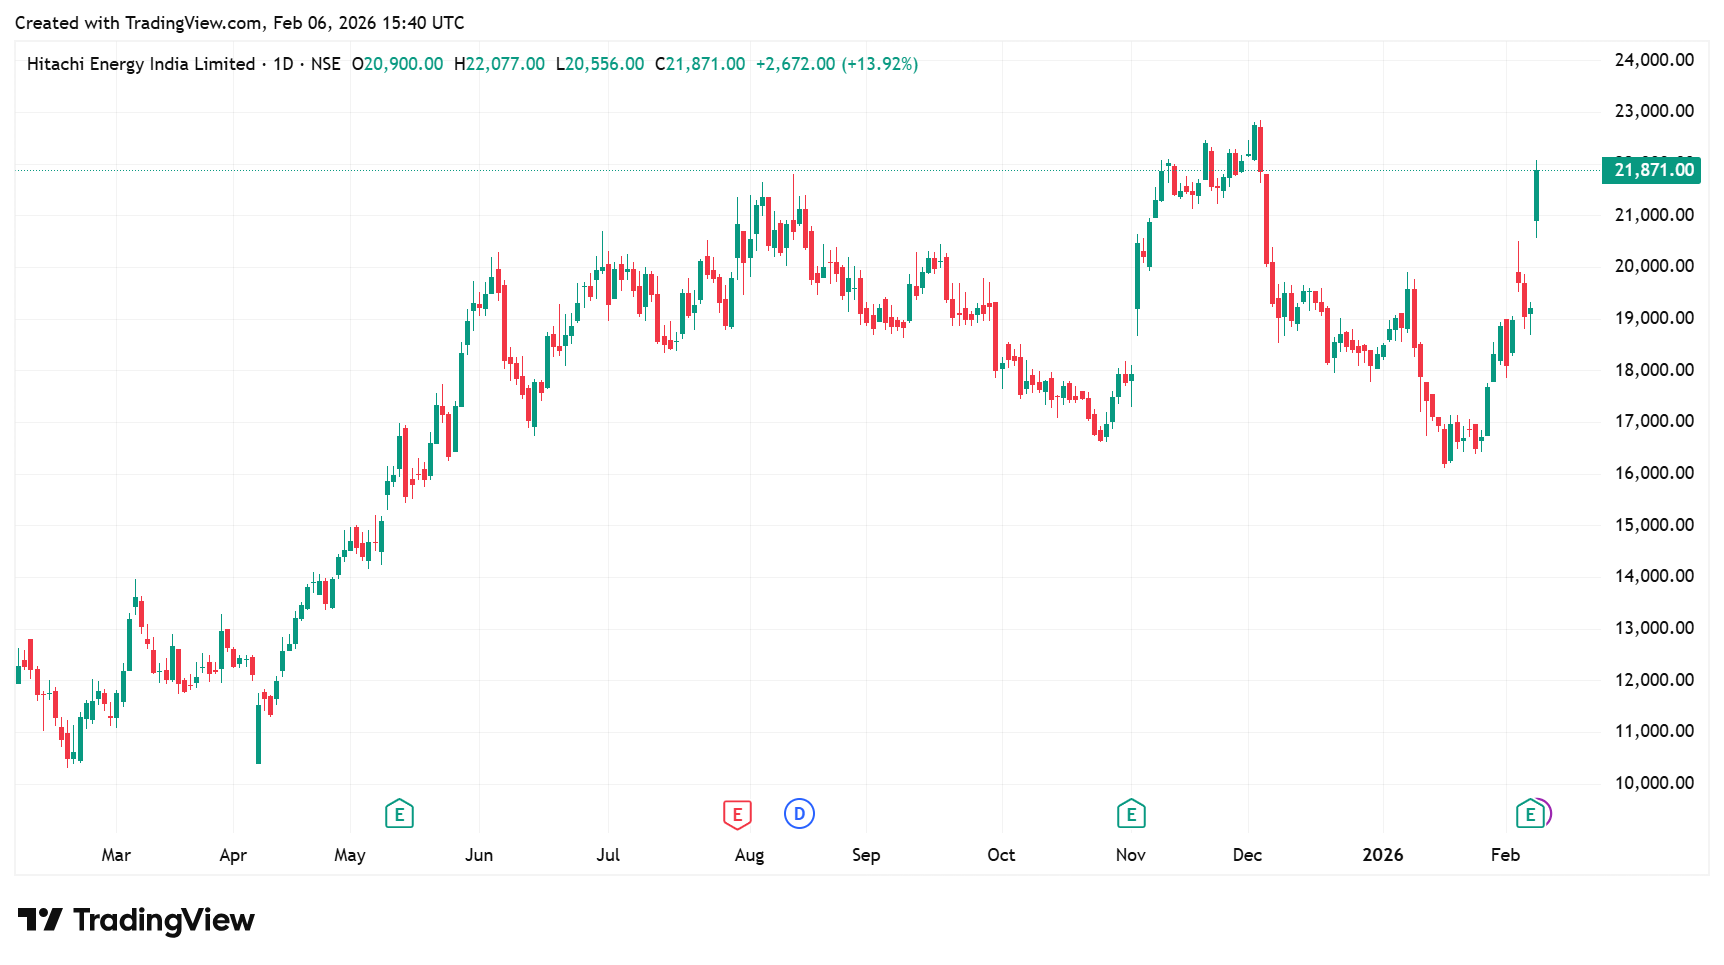
Task: Click the current price label 21,871.00
Action: (x=1654, y=170)
